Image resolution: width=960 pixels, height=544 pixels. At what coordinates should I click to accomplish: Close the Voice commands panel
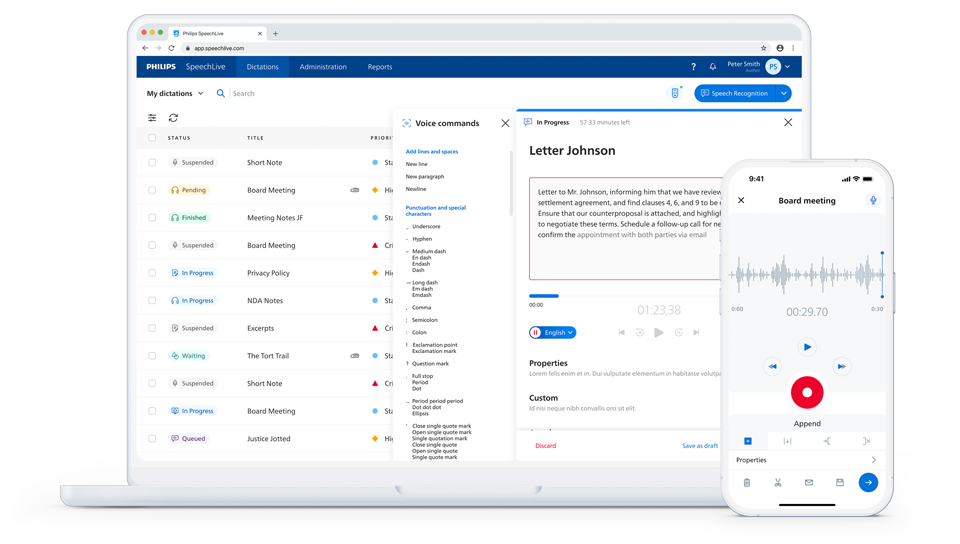505,123
